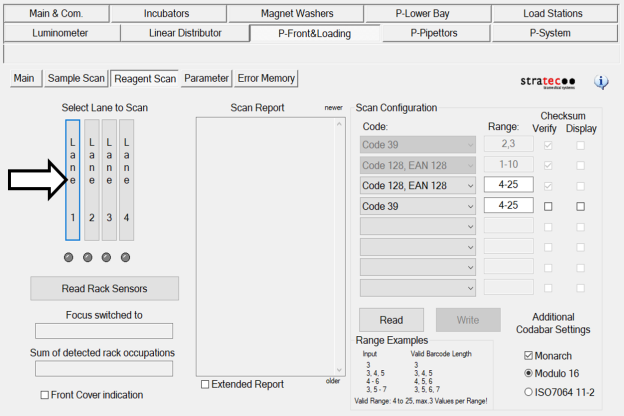Select the ISO7064 11-2 radio button
The height and width of the screenshot is (416, 624).
530,392
